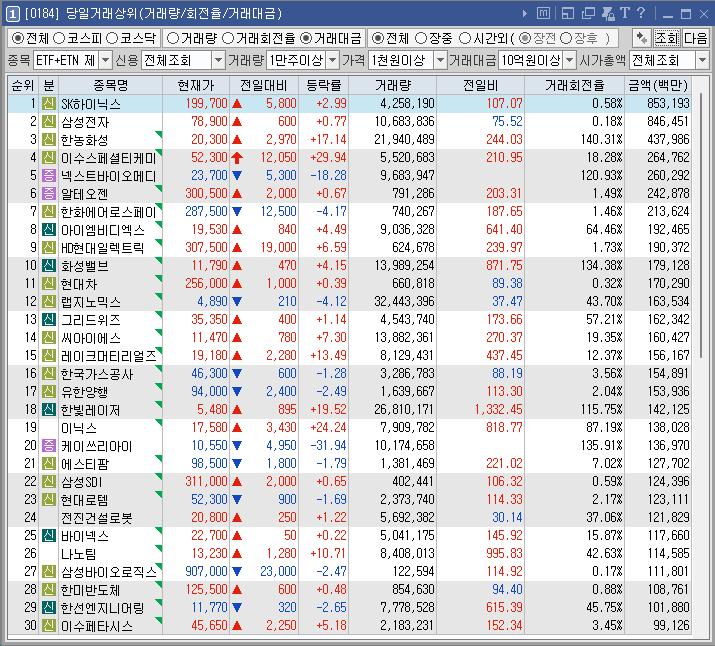The width and height of the screenshot is (715, 646).
Task: Click the 전일비 column header
Action: tap(481, 85)
